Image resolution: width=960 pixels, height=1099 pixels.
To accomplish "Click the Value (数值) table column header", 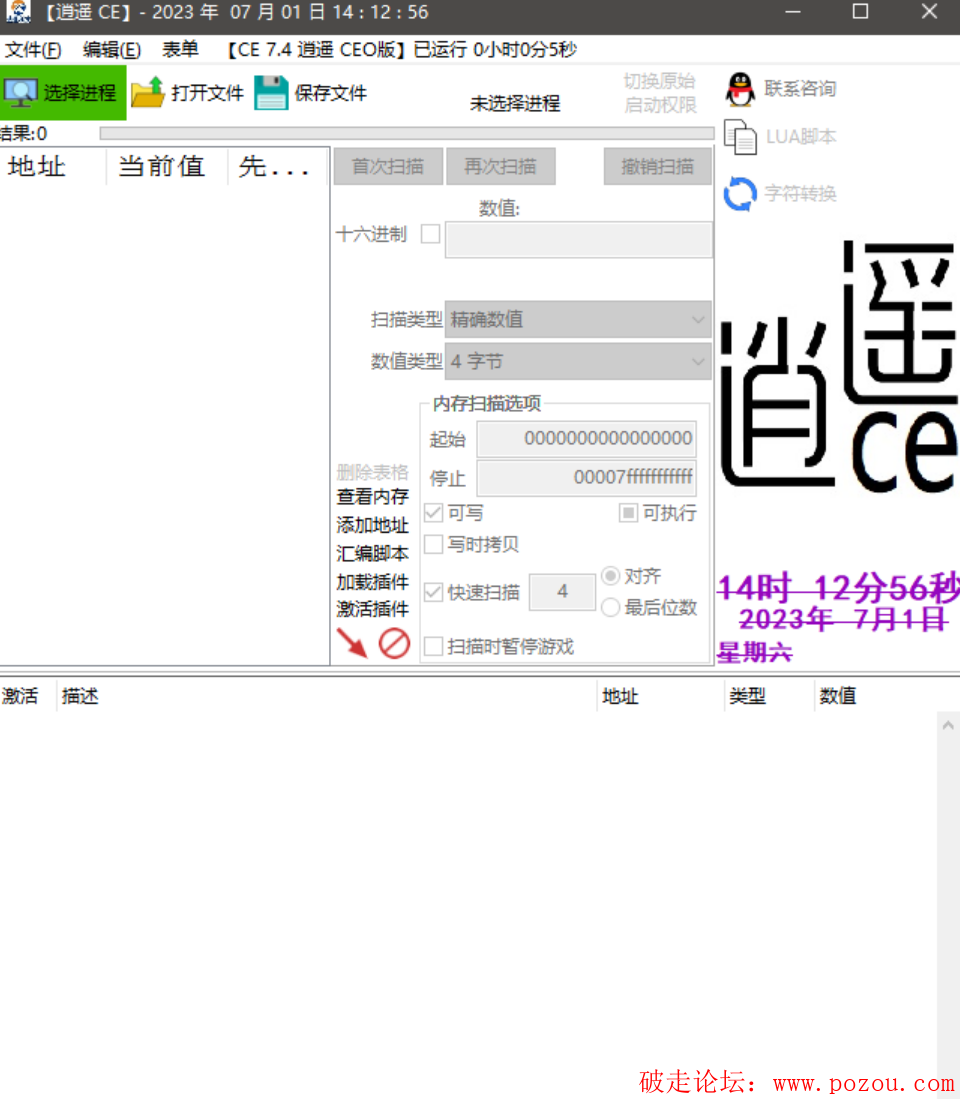I will 886,696.
